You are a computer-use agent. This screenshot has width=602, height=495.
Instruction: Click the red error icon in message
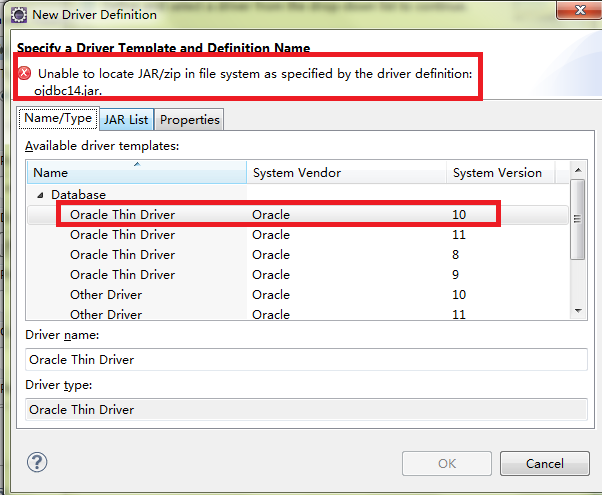tap(25, 73)
